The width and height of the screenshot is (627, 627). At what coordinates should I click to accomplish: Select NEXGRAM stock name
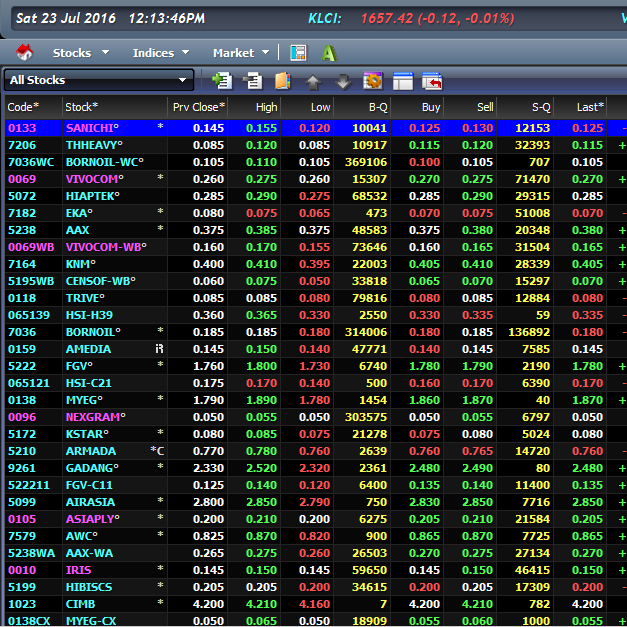(95, 417)
